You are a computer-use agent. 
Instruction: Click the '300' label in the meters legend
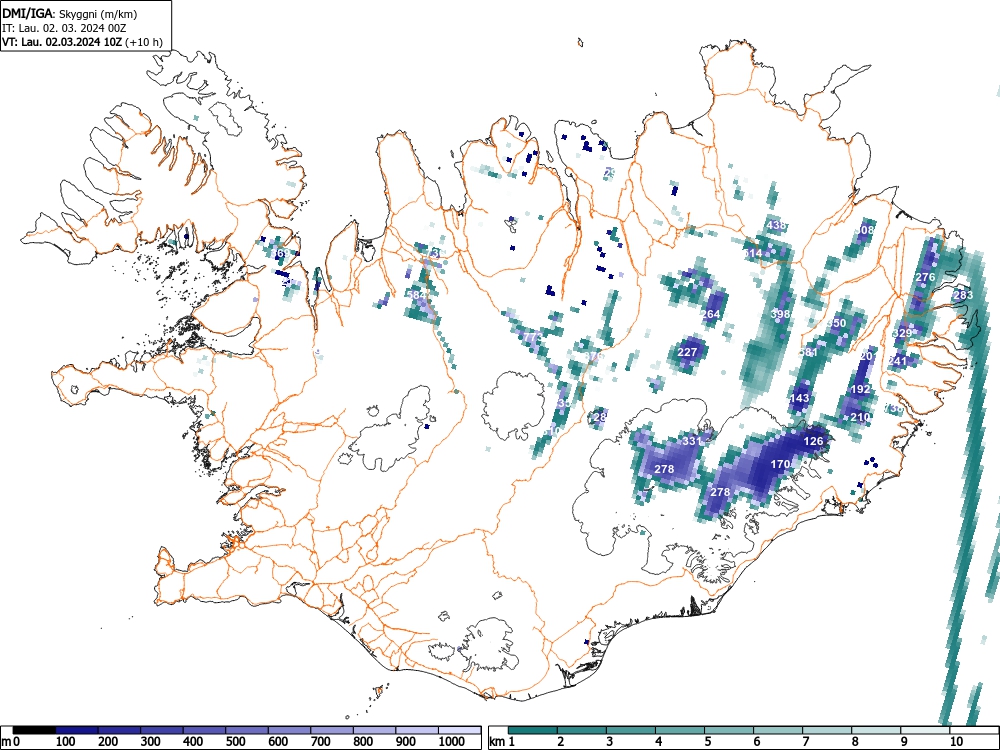(x=151, y=741)
